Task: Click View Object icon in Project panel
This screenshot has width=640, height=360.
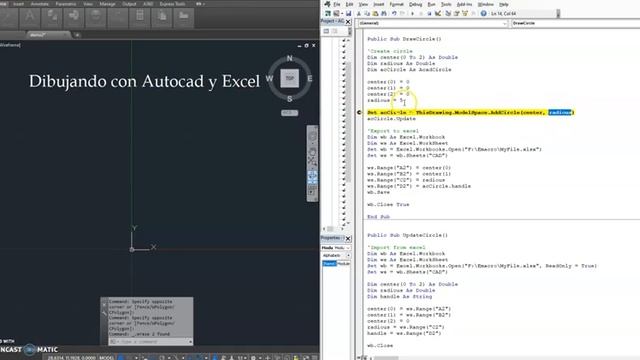Action: point(335,31)
